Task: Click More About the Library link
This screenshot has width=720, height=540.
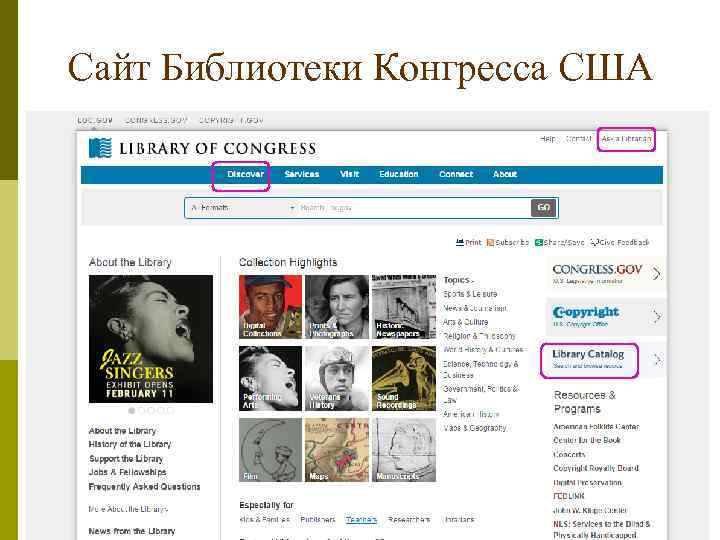Action: click(x=128, y=509)
